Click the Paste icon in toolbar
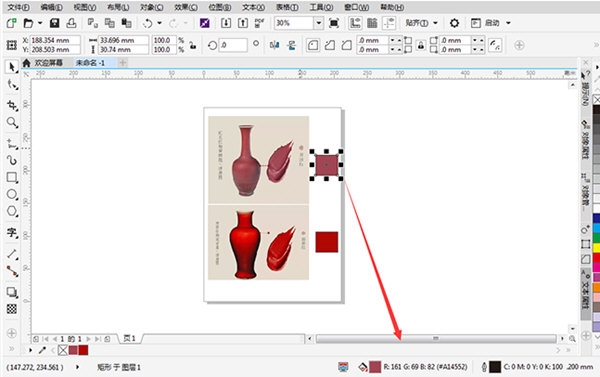600x377 pixels. [126, 23]
